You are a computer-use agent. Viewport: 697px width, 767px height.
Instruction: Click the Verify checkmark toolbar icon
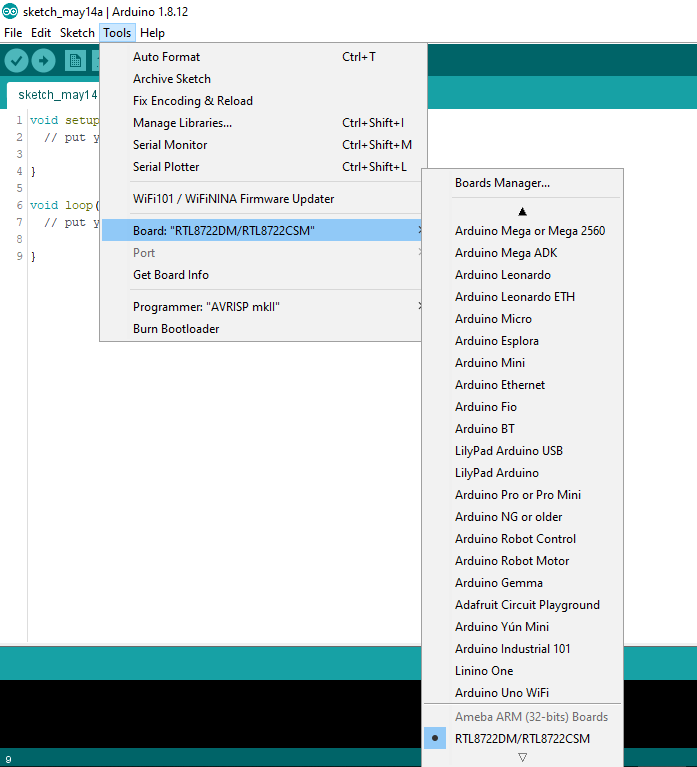tap(16, 61)
